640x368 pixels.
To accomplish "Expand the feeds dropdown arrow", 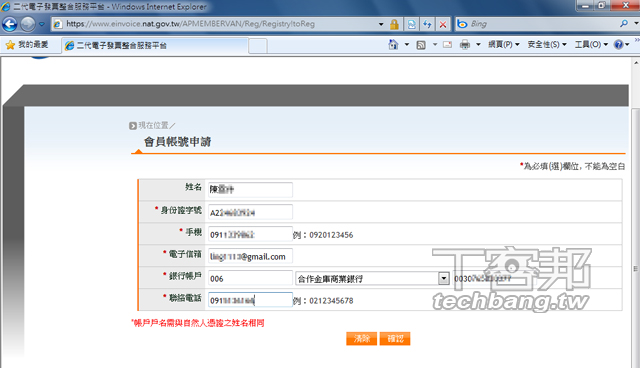I will pyautogui.click(x=435, y=44).
